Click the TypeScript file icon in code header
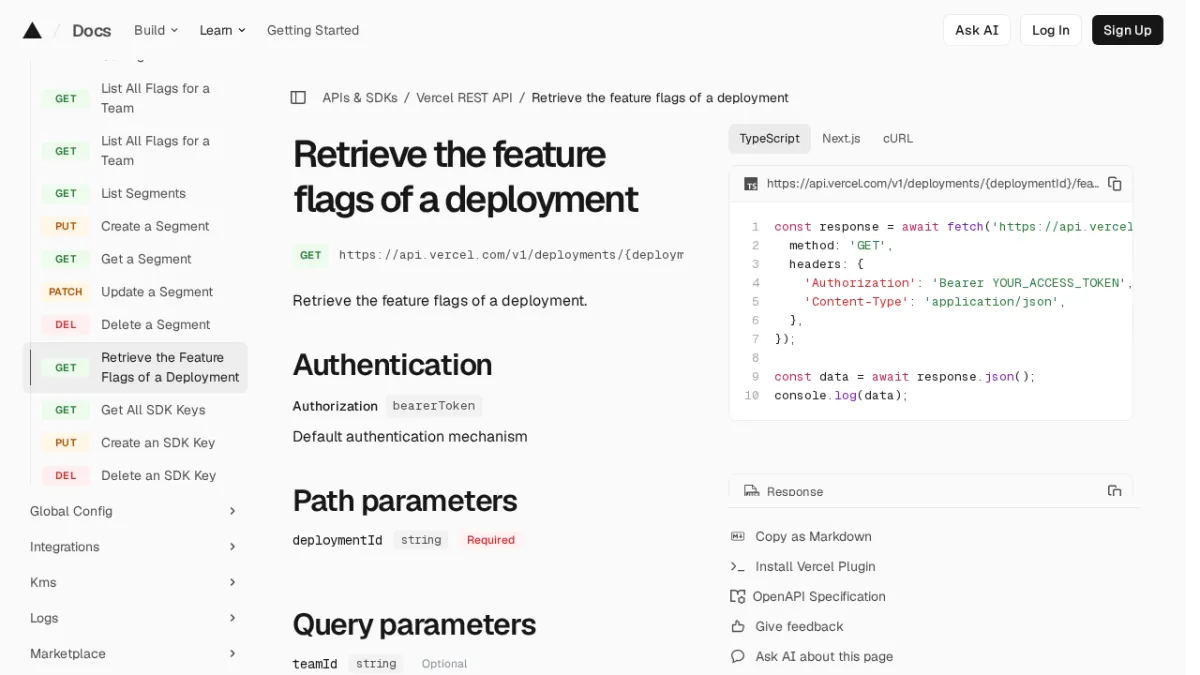This screenshot has height=675, width=1200. point(751,184)
